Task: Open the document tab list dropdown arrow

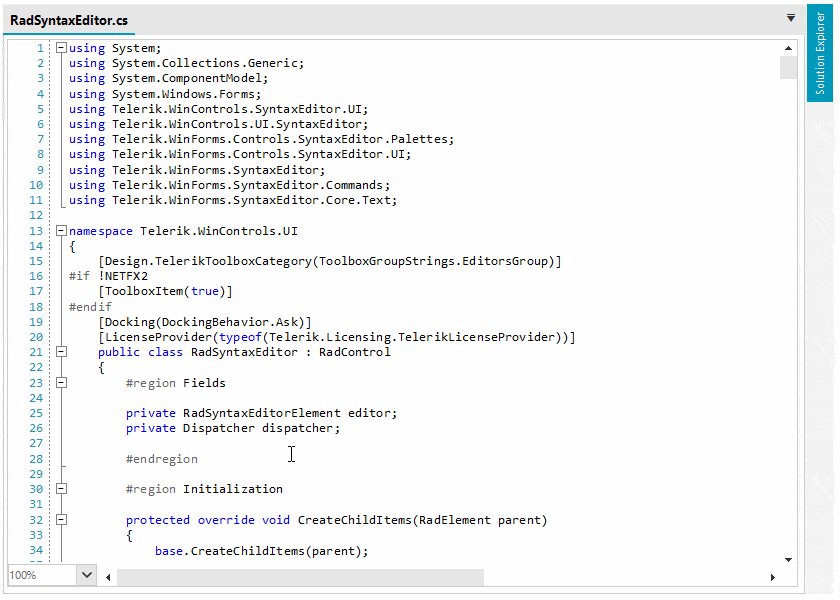Action: tap(791, 18)
